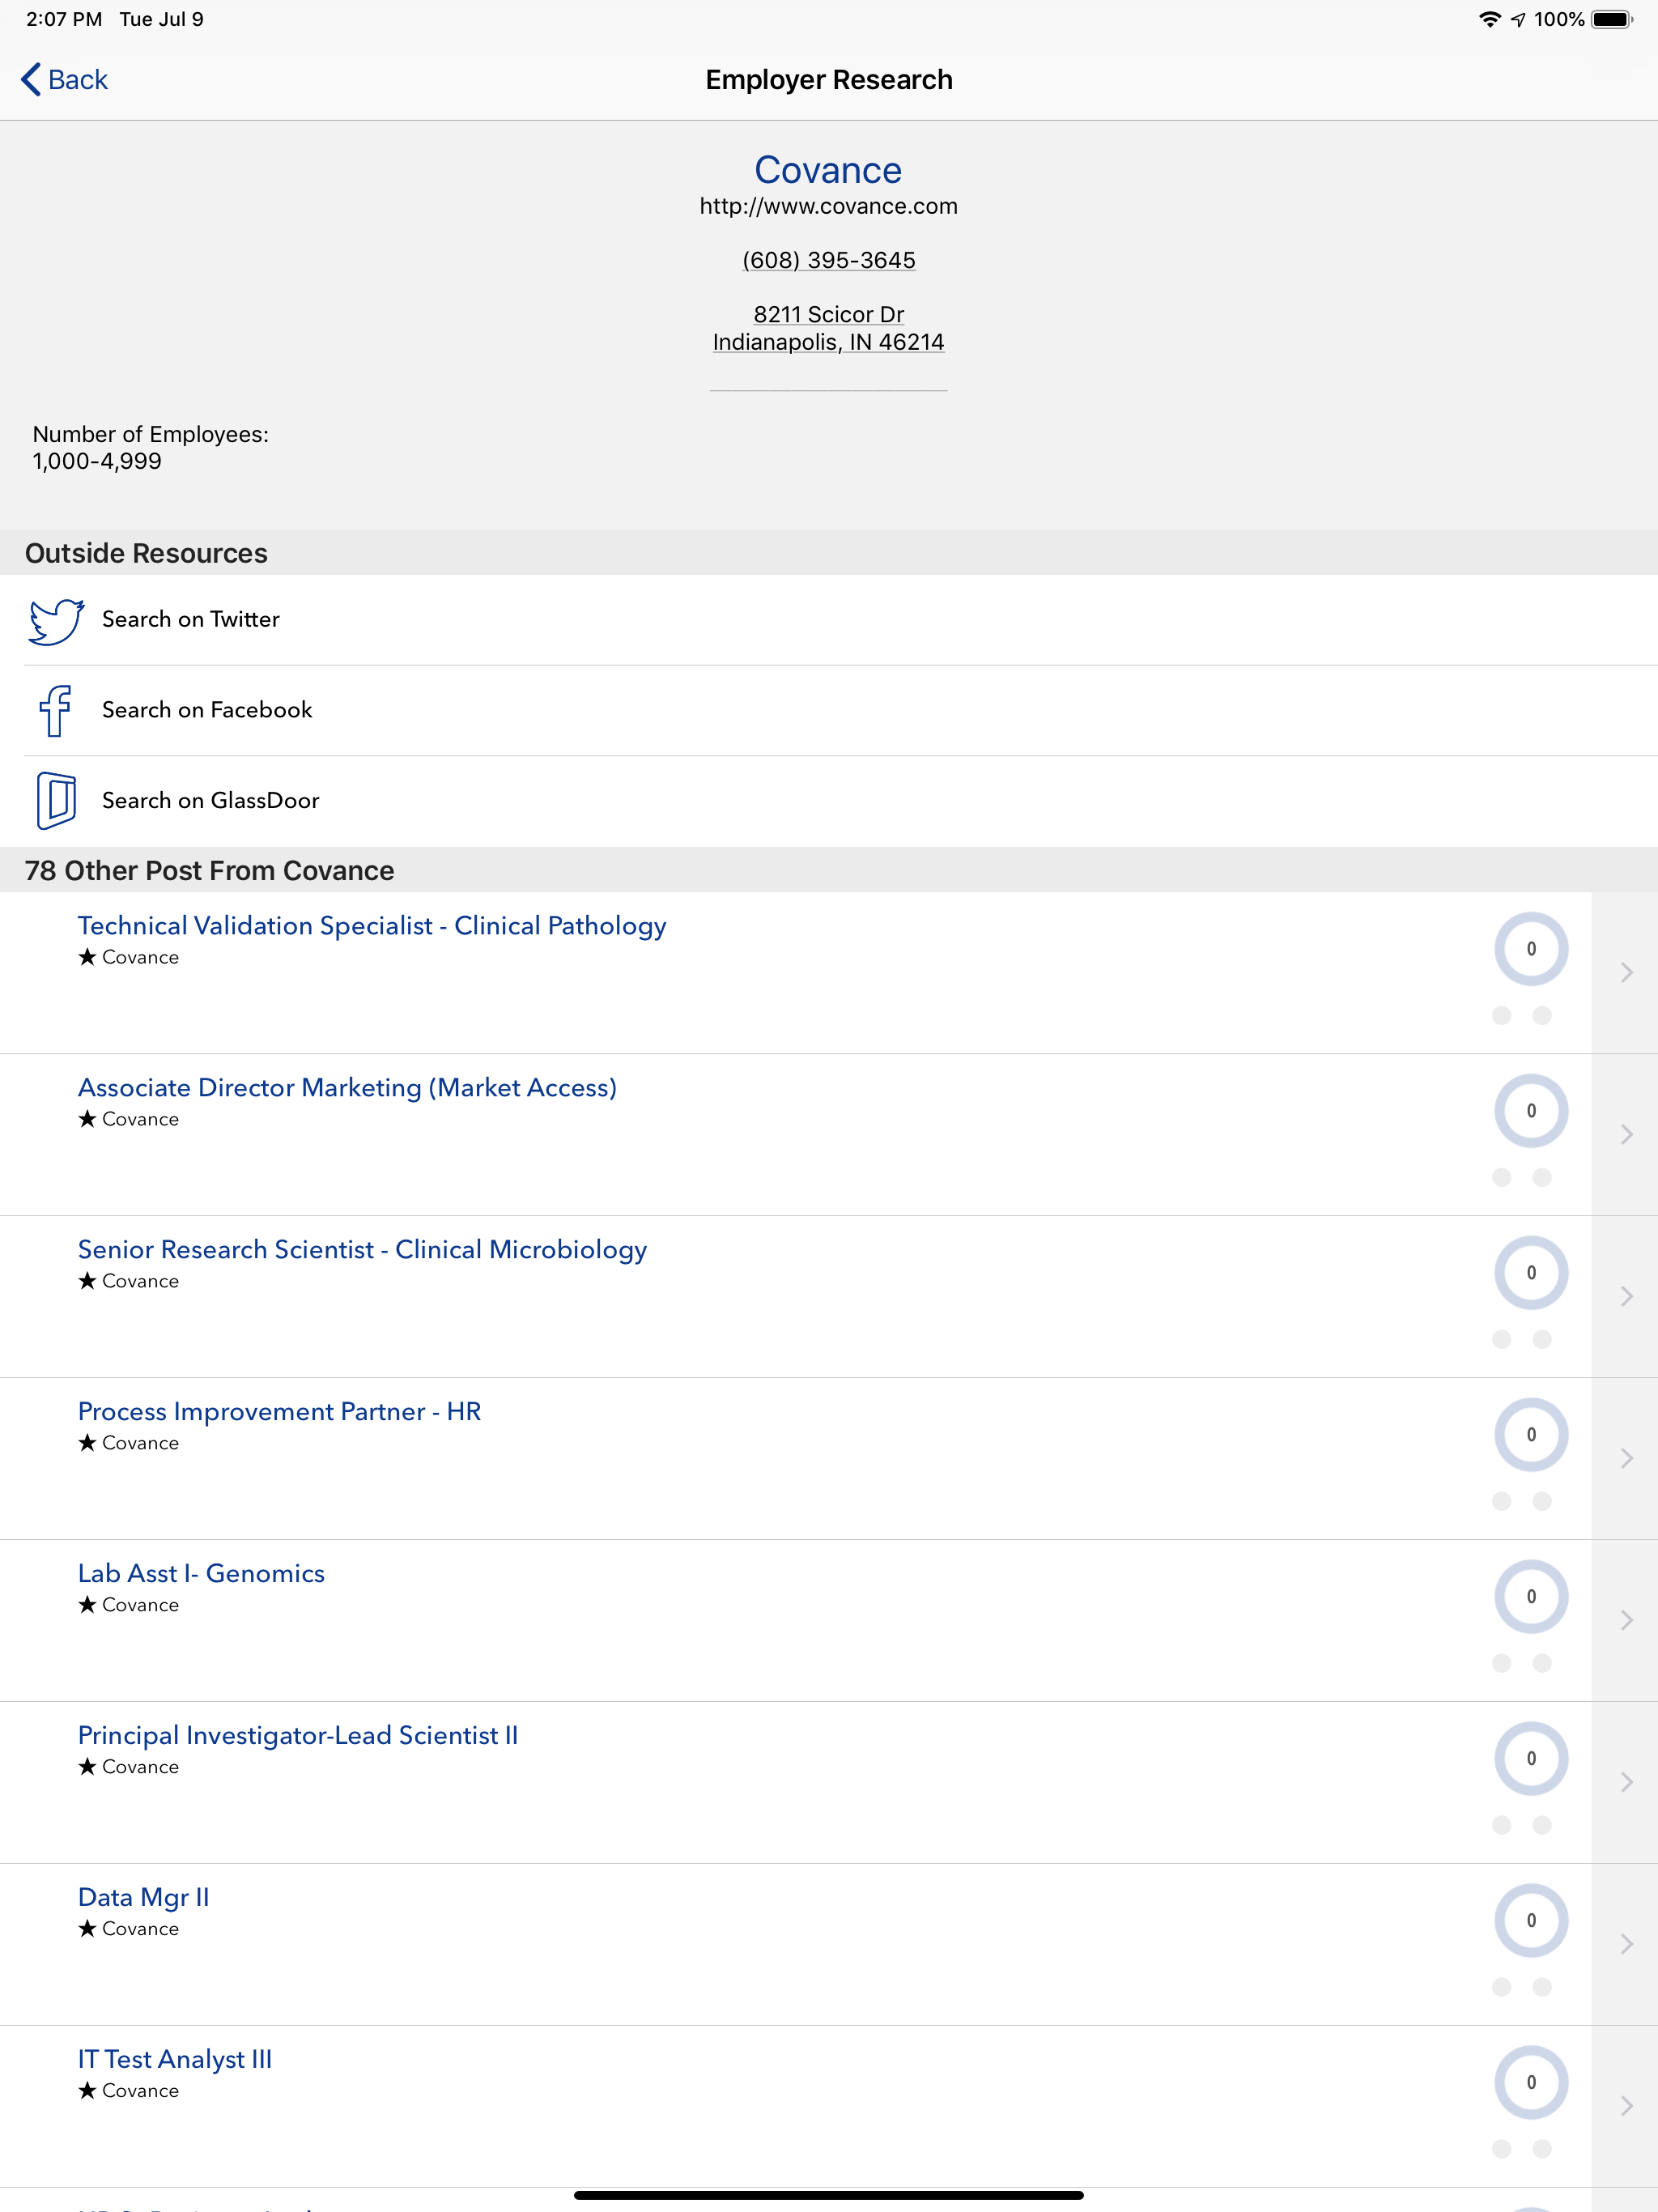Tap the Wi-Fi status icon
The image size is (1658, 2212).
click(x=1490, y=19)
